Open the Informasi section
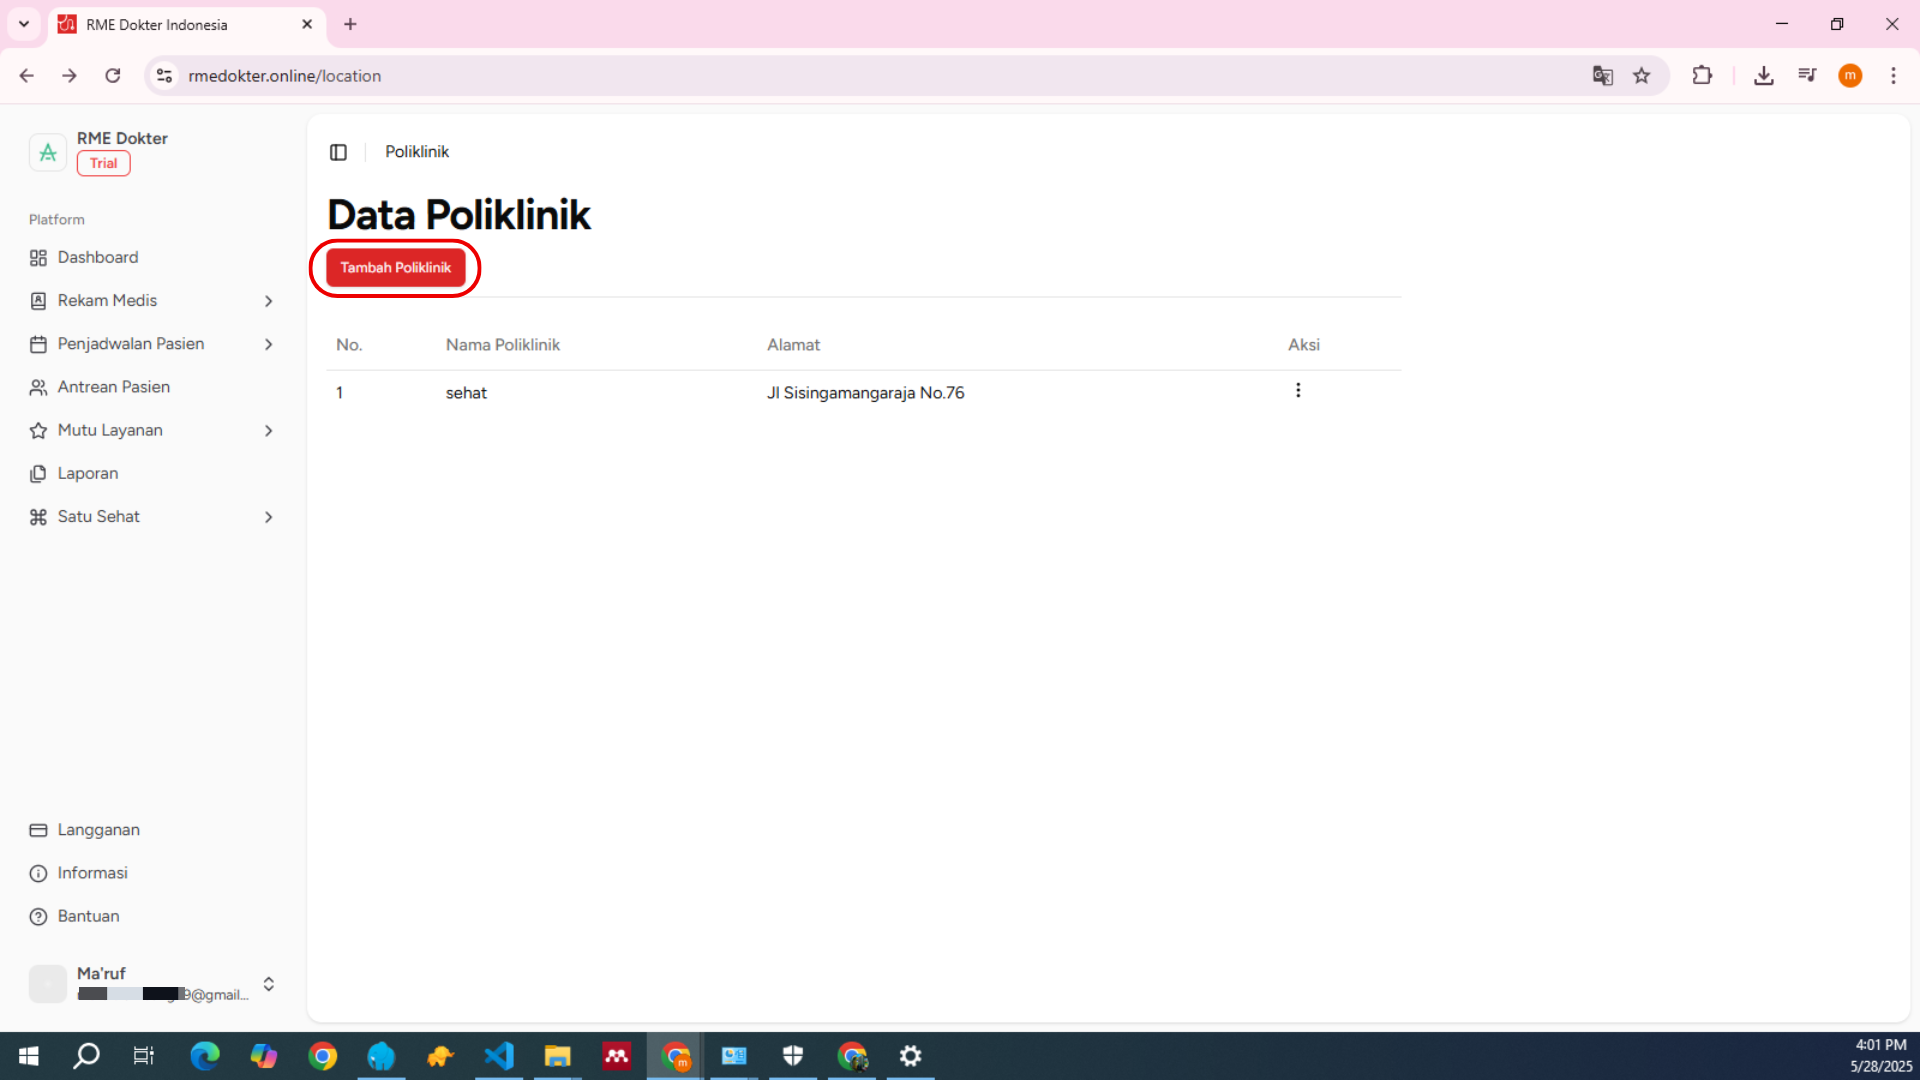 (92, 873)
